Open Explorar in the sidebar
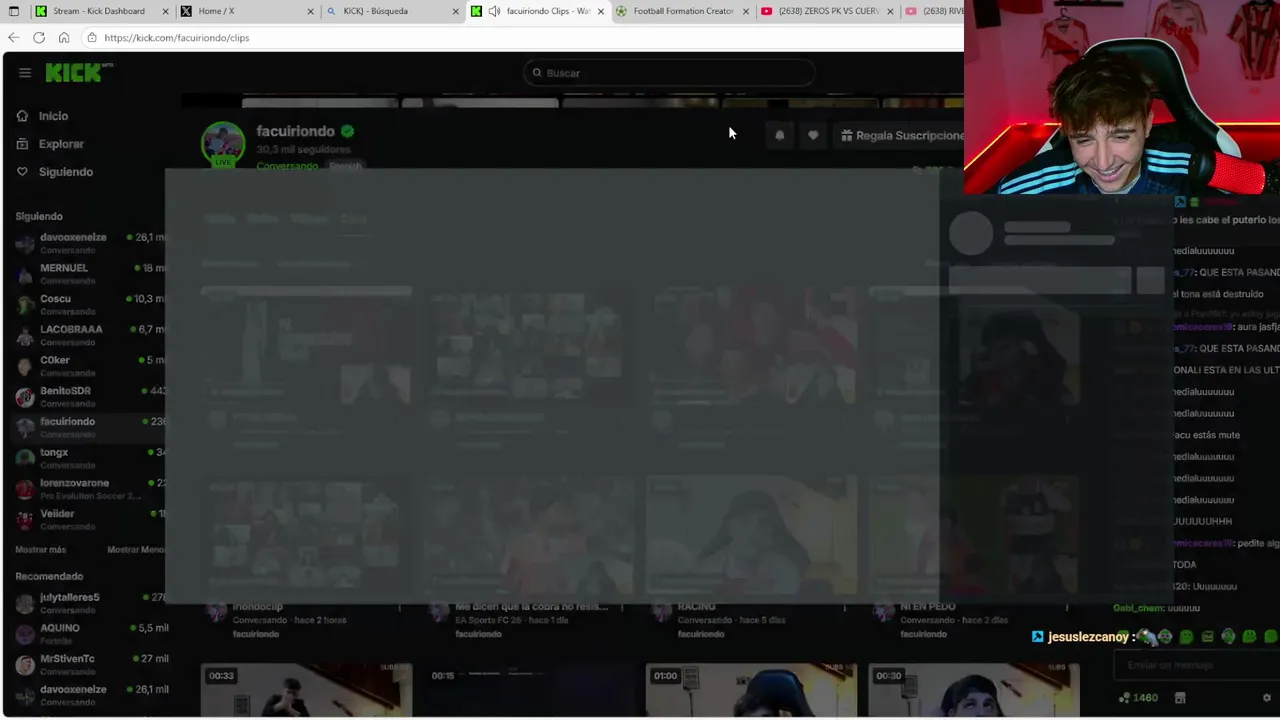This screenshot has width=1280, height=720. [61, 144]
